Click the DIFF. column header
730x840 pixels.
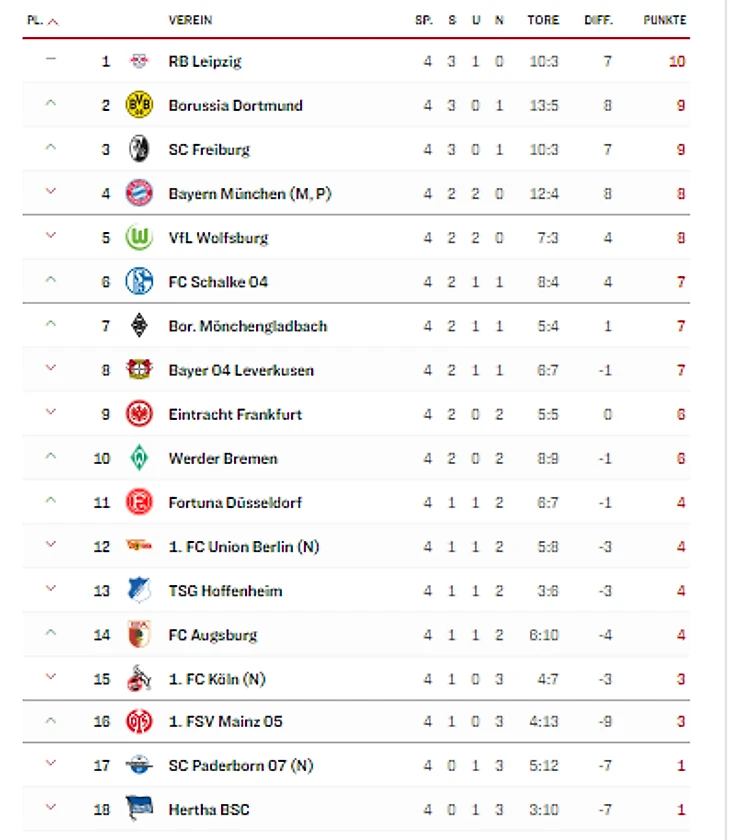click(x=598, y=20)
